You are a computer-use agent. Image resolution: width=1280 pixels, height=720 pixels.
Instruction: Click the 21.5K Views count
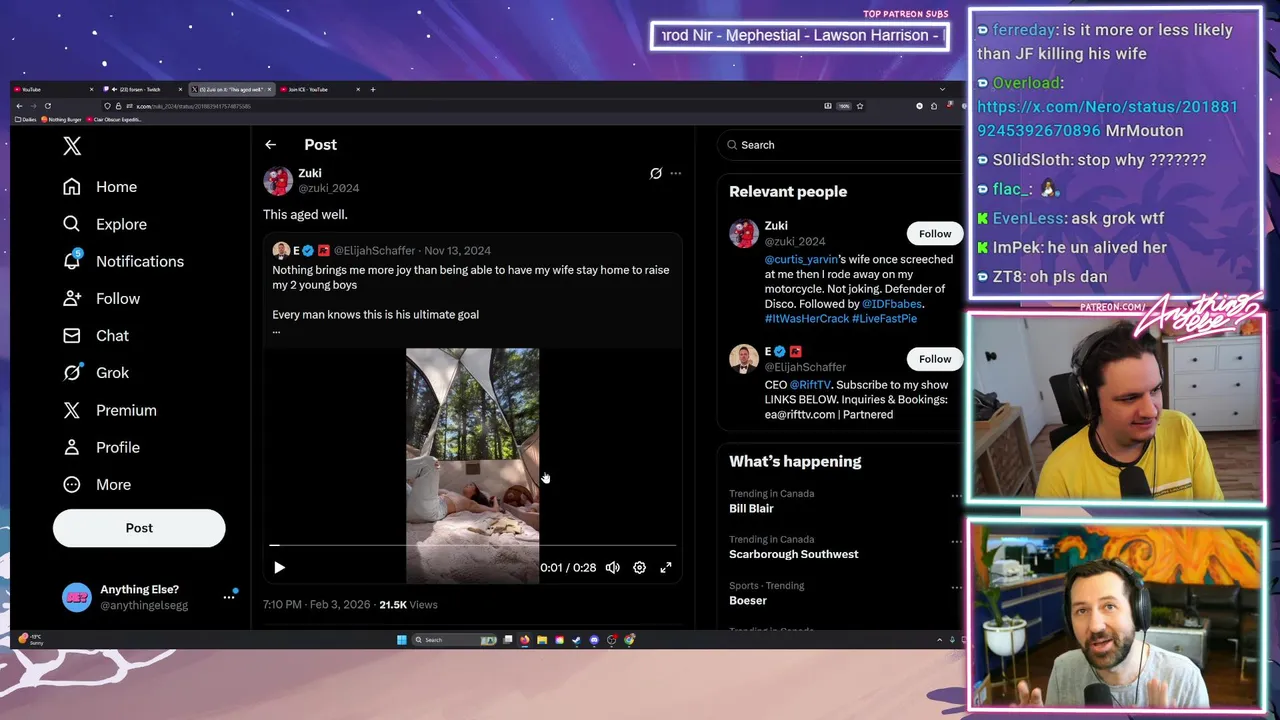408,605
